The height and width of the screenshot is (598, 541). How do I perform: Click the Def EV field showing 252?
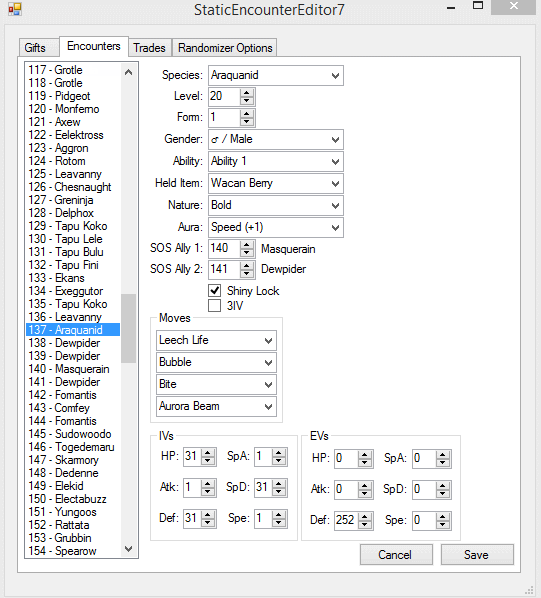pyautogui.click(x=347, y=520)
